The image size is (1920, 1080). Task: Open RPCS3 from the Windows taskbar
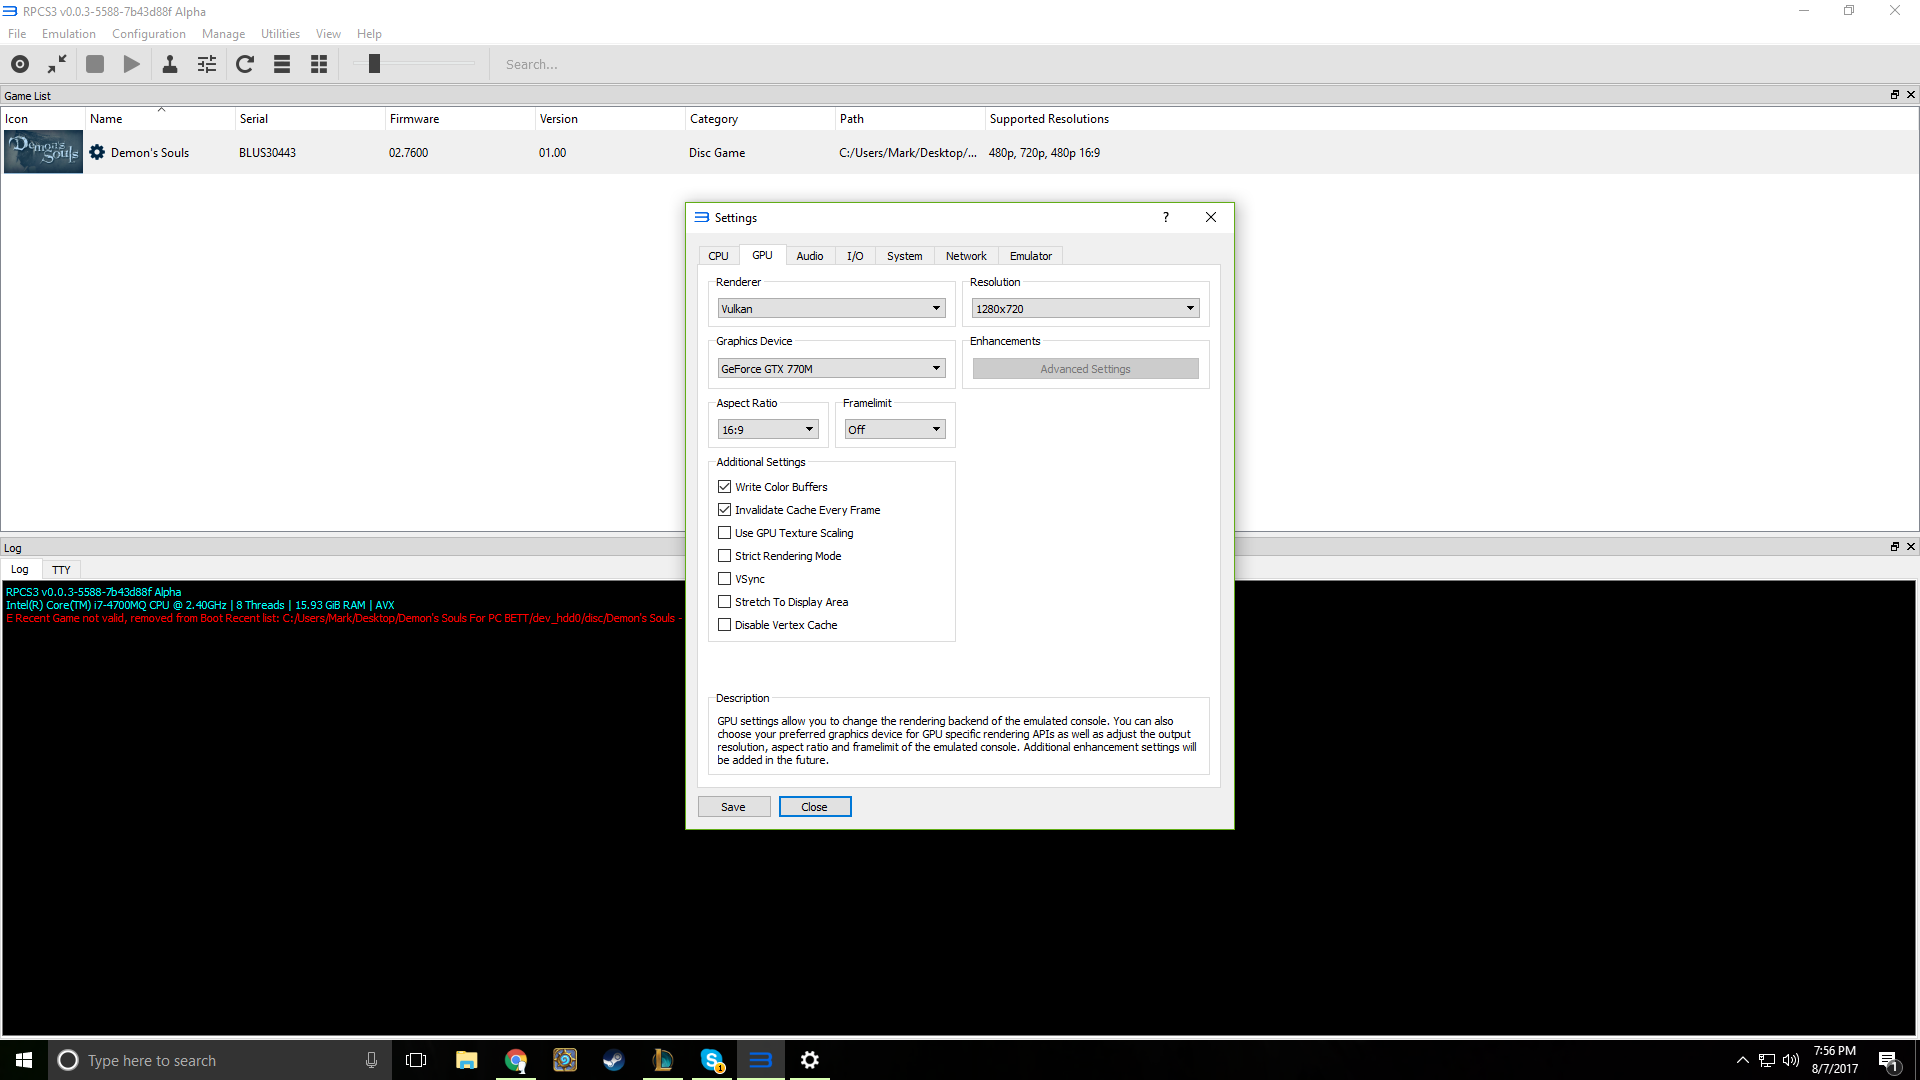pos(760,1060)
